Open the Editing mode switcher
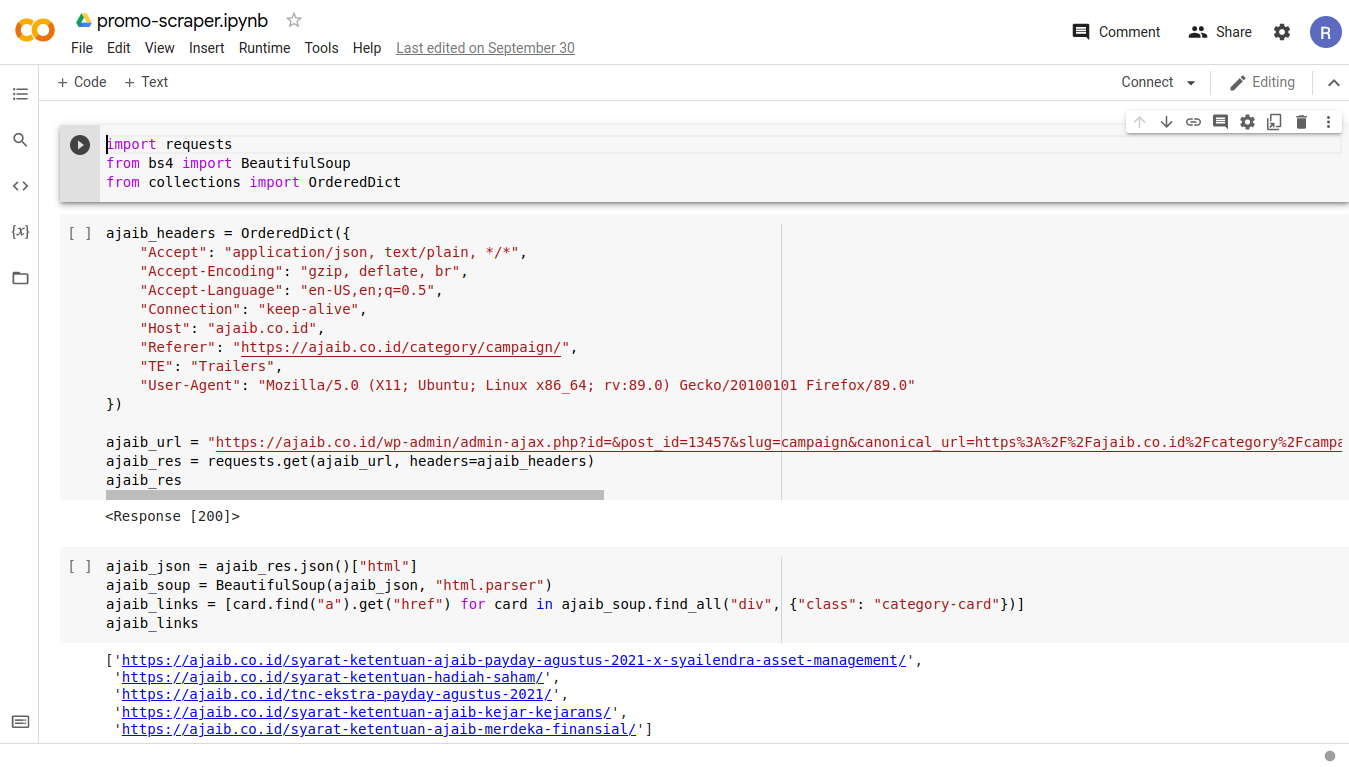1349x767 pixels. click(1262, 82)
